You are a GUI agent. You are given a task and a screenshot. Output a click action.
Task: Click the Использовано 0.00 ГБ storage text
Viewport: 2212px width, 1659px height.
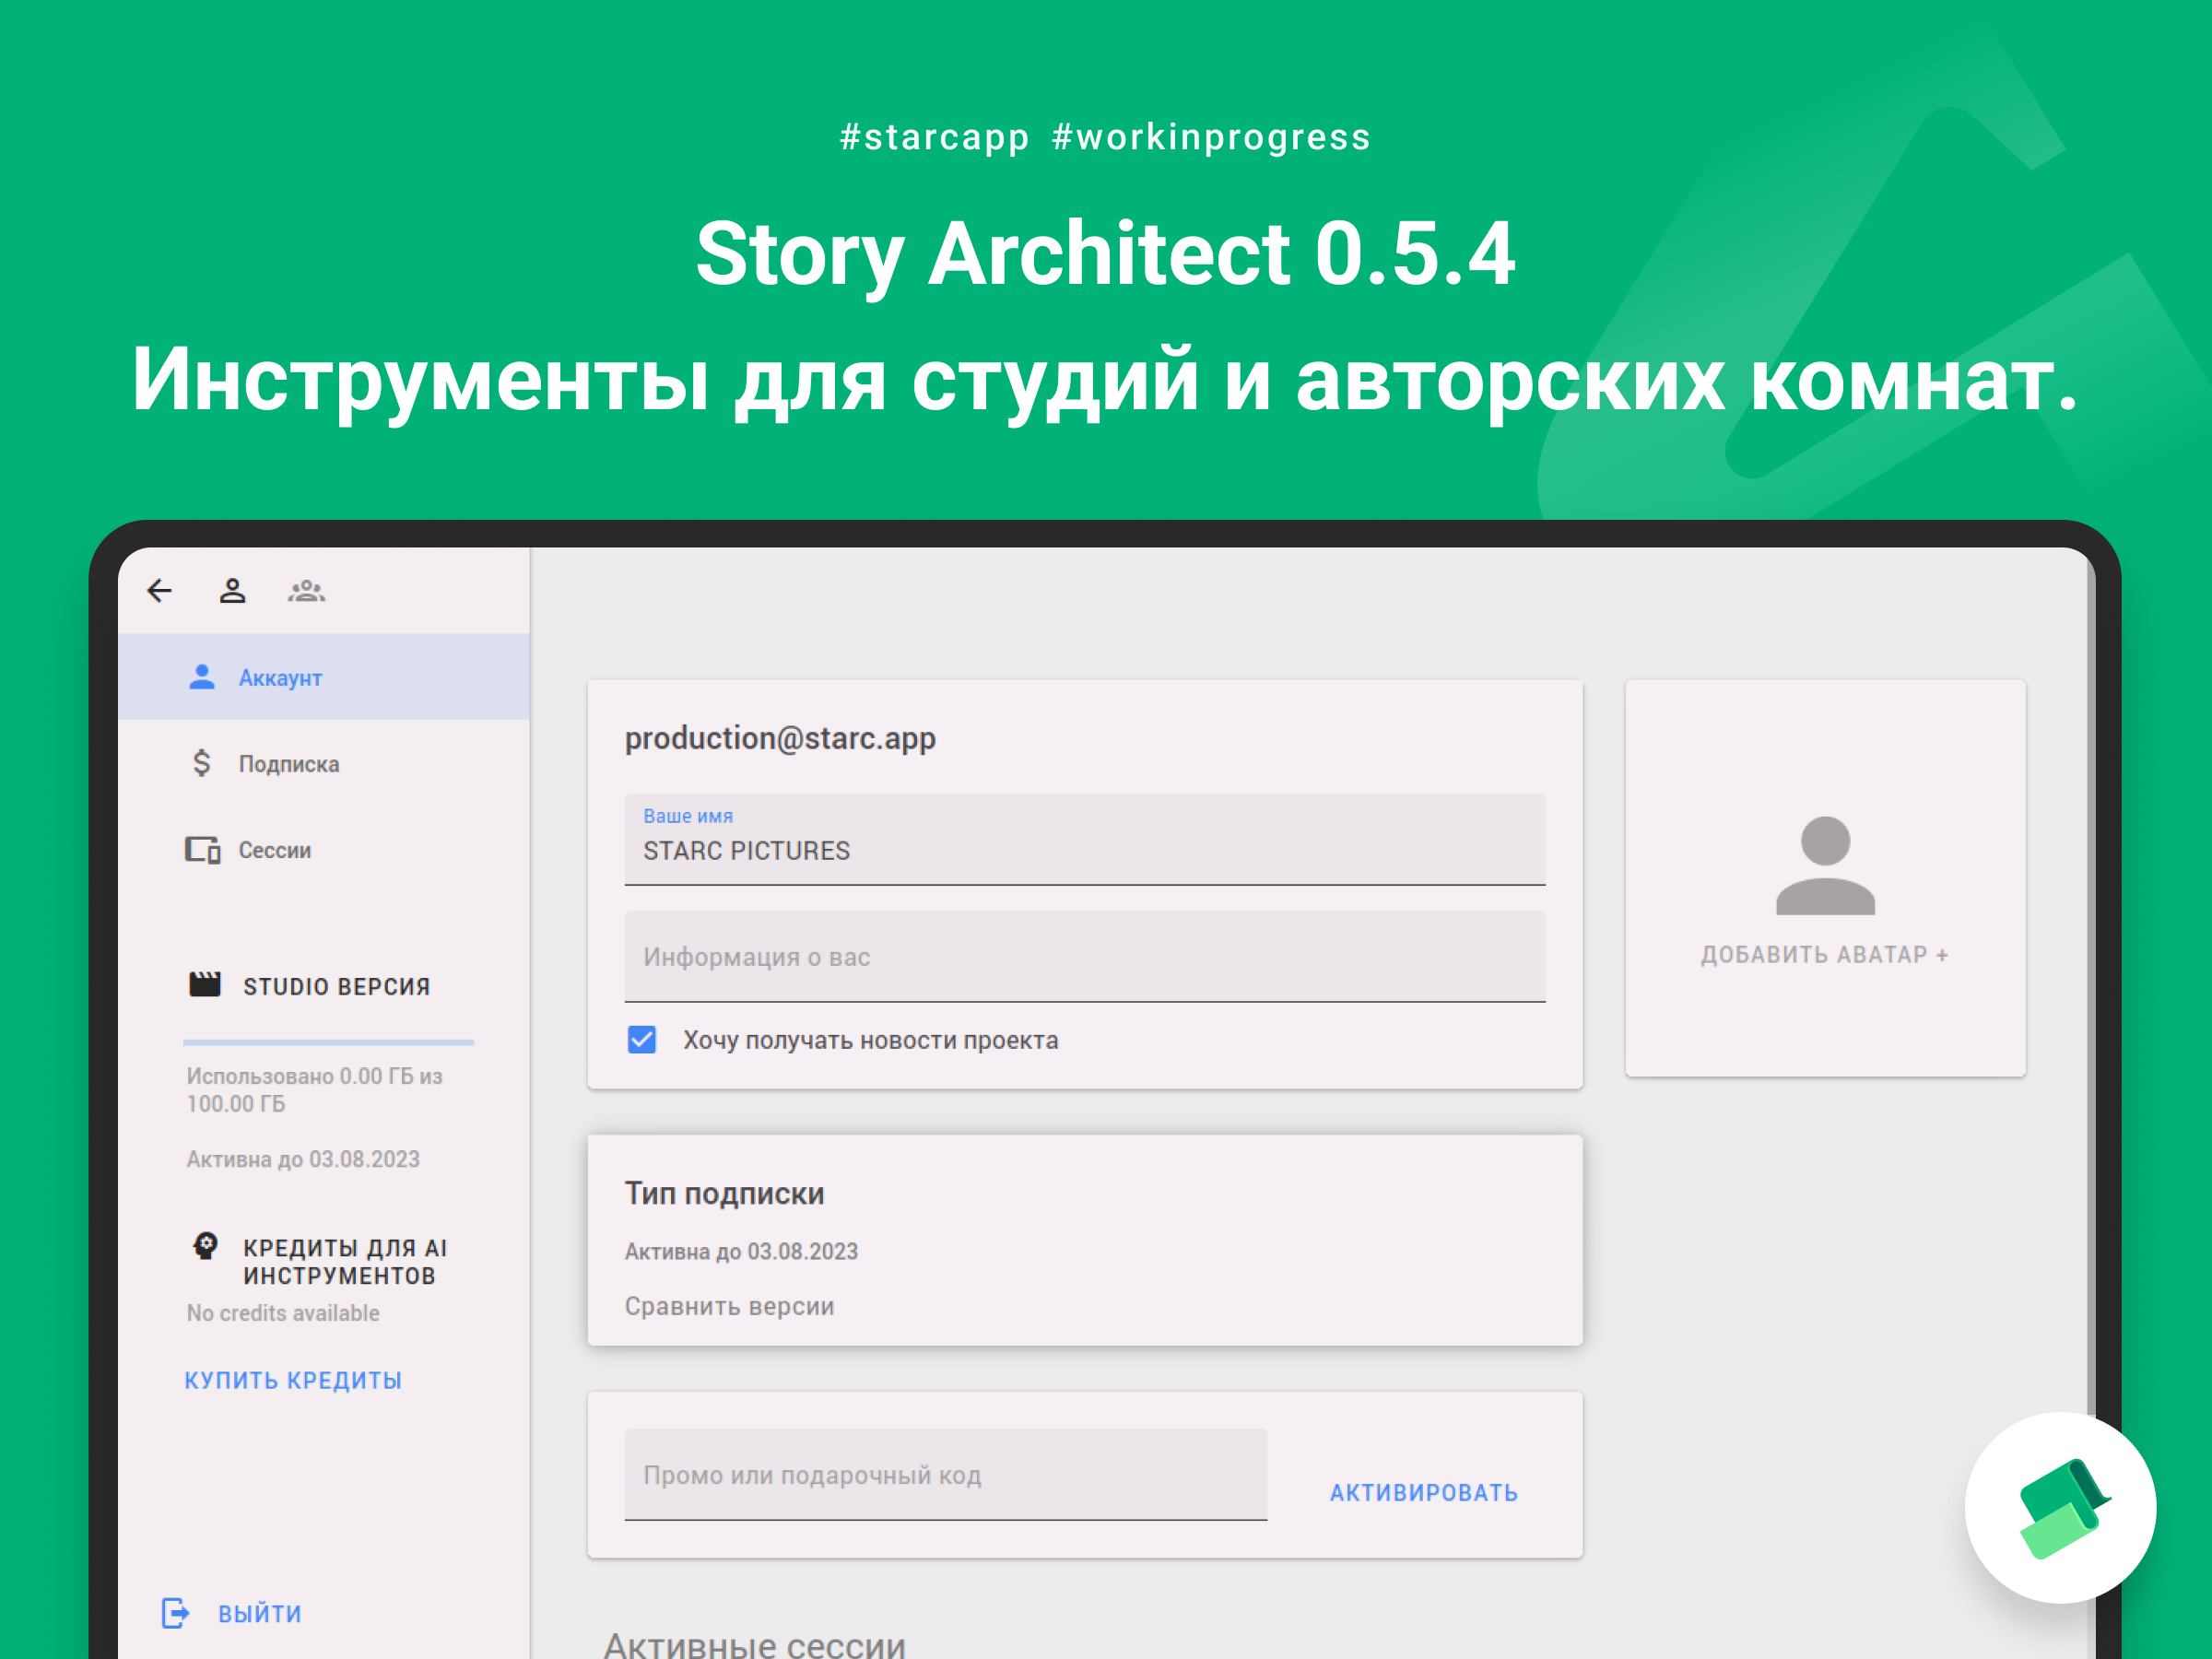coord(315,1090)
